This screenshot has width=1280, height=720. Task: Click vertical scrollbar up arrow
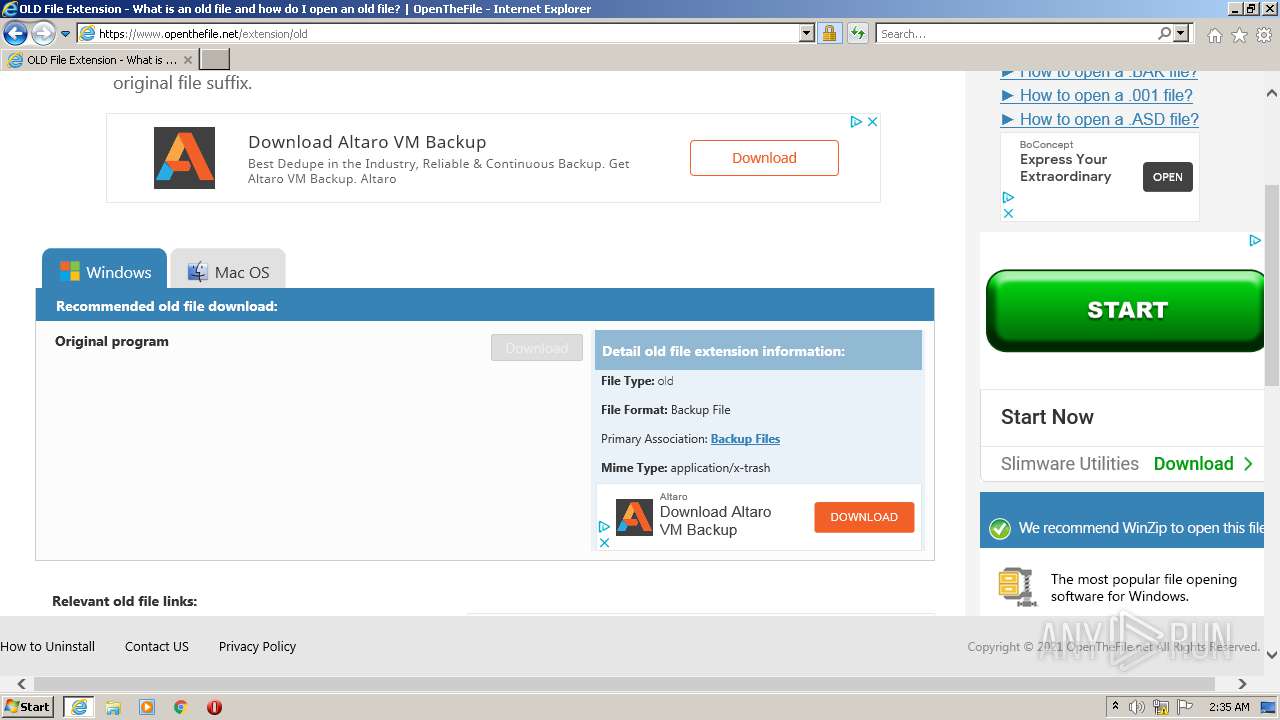[1272, 93]
